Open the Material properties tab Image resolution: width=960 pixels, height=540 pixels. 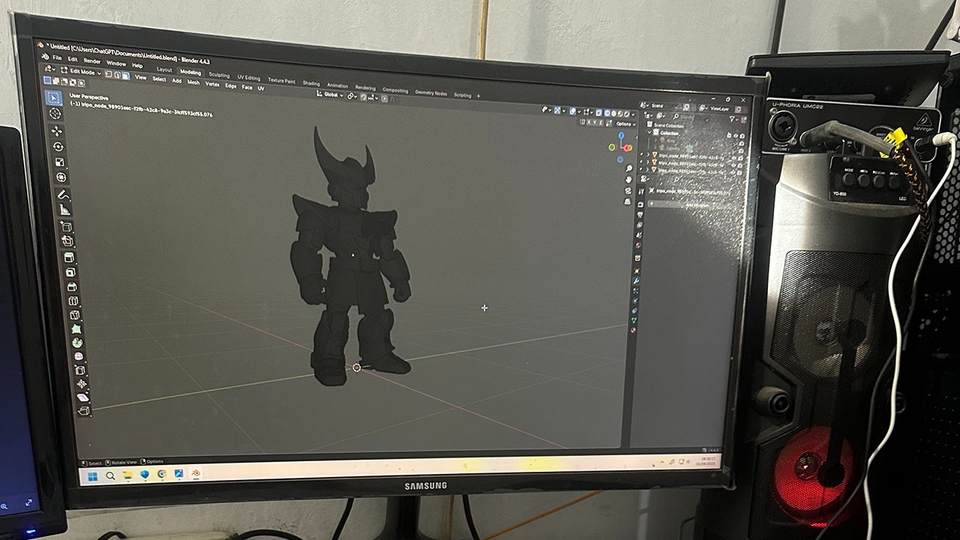click(633, 330)
